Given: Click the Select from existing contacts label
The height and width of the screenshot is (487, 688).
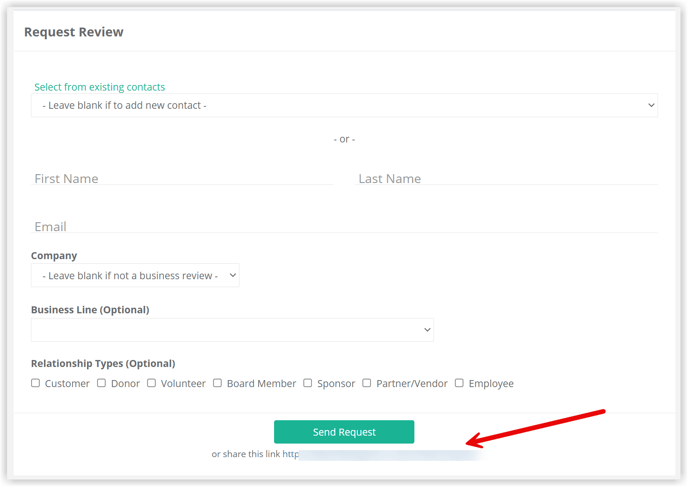Looking at the screenshot, I should point(100,87).
